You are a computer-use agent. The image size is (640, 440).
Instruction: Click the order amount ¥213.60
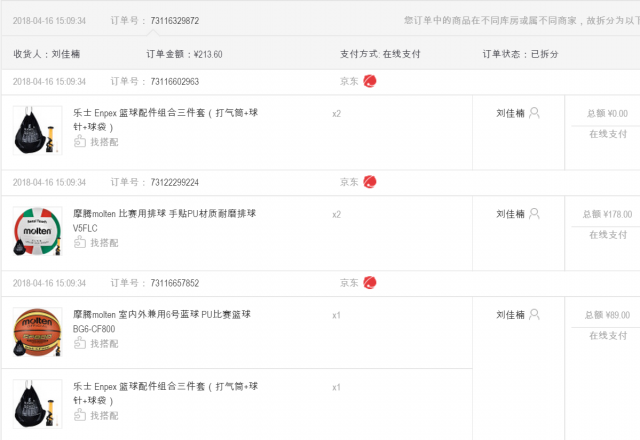(208, 54)
